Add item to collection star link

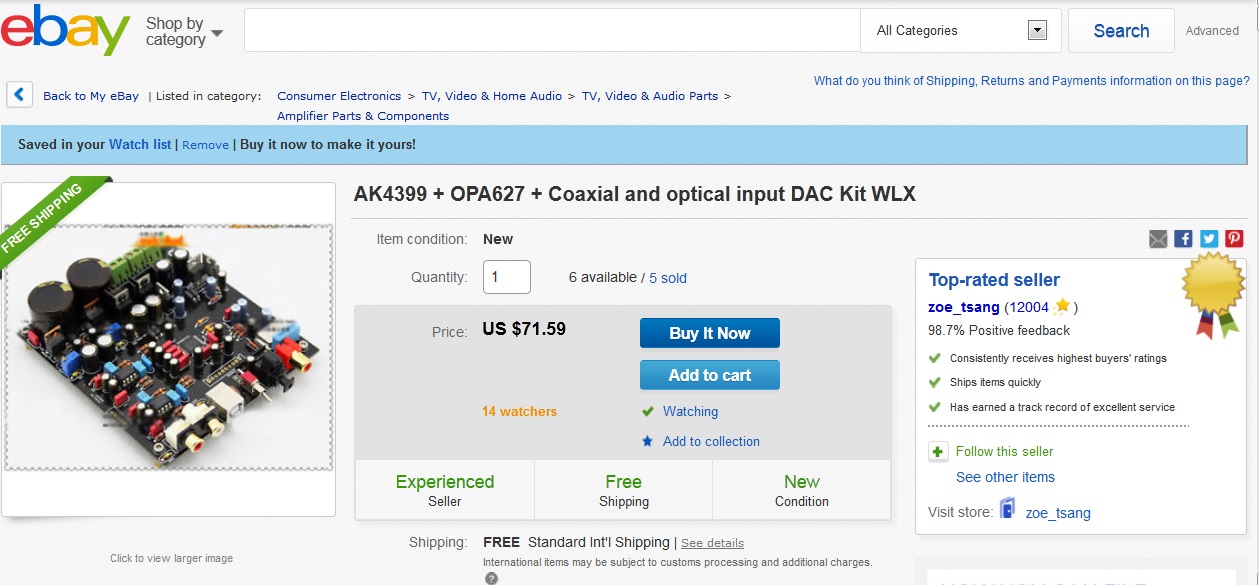(x=701, y=441)
